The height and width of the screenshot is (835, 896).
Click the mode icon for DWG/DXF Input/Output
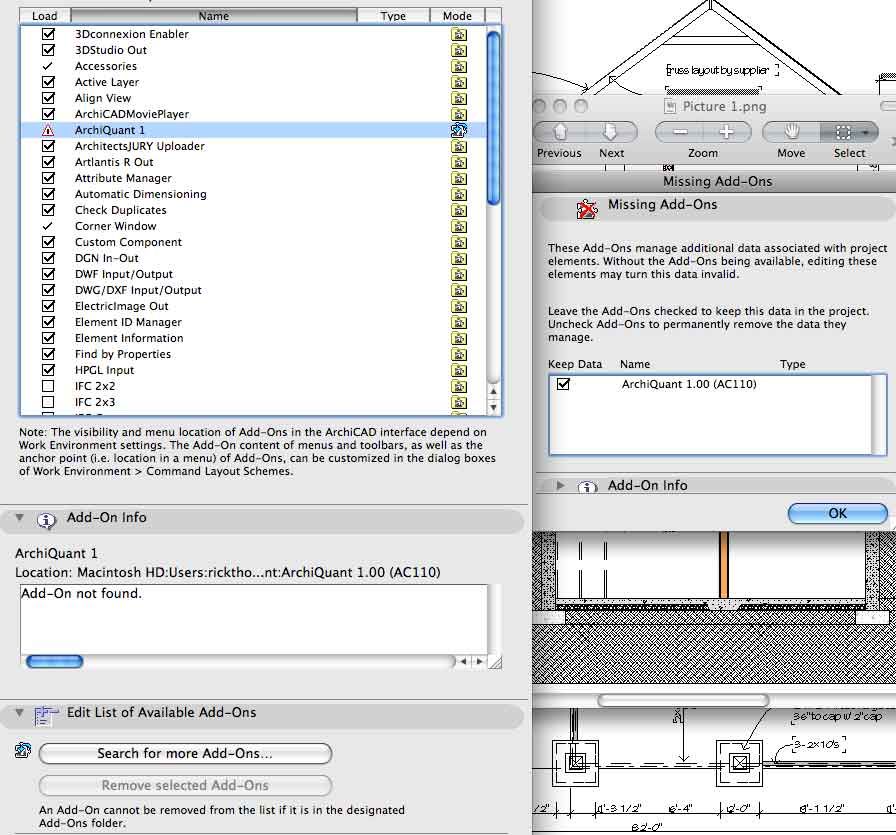(458, 290)
